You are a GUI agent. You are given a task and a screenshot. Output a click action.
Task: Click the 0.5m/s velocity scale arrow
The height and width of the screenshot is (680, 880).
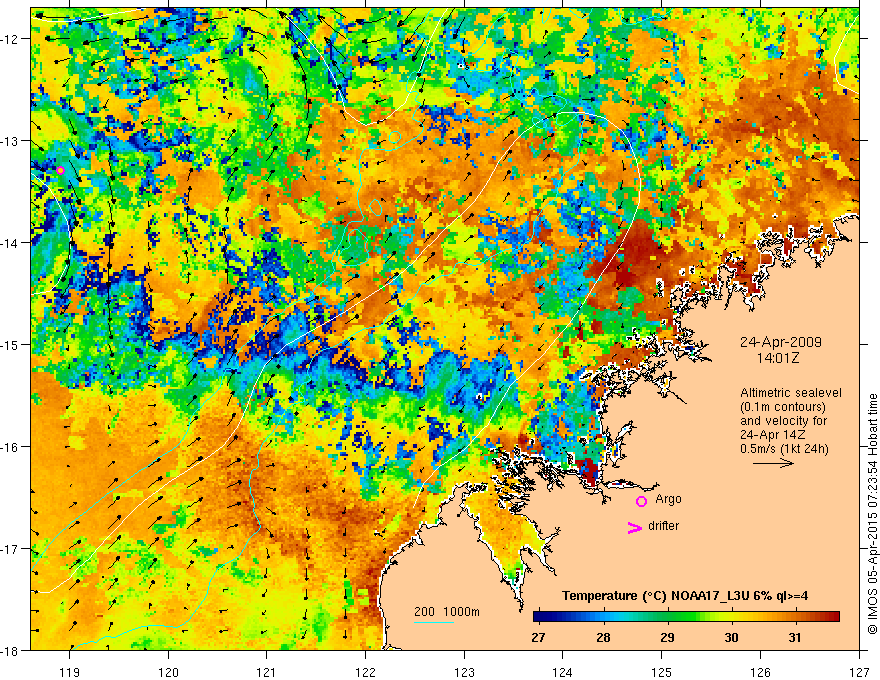pyautogui.click(x=773, y=463)
